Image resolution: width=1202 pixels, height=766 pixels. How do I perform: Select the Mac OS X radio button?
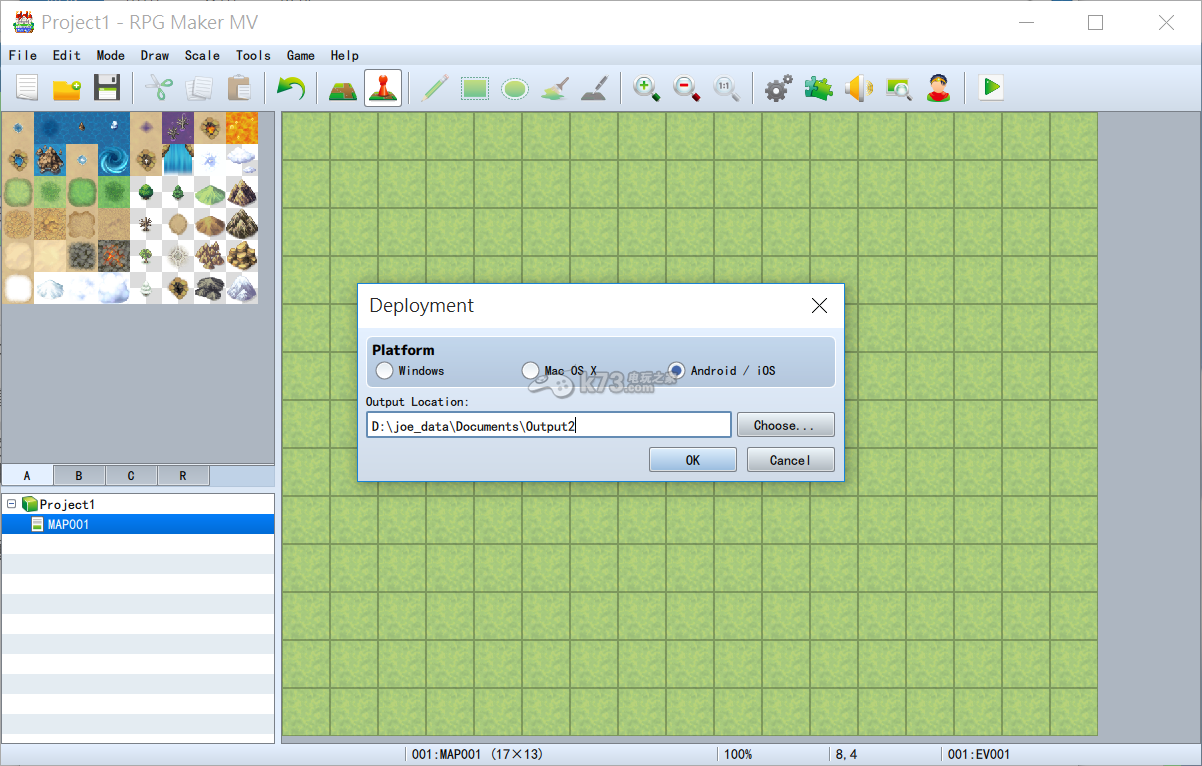tap(531, 371)
